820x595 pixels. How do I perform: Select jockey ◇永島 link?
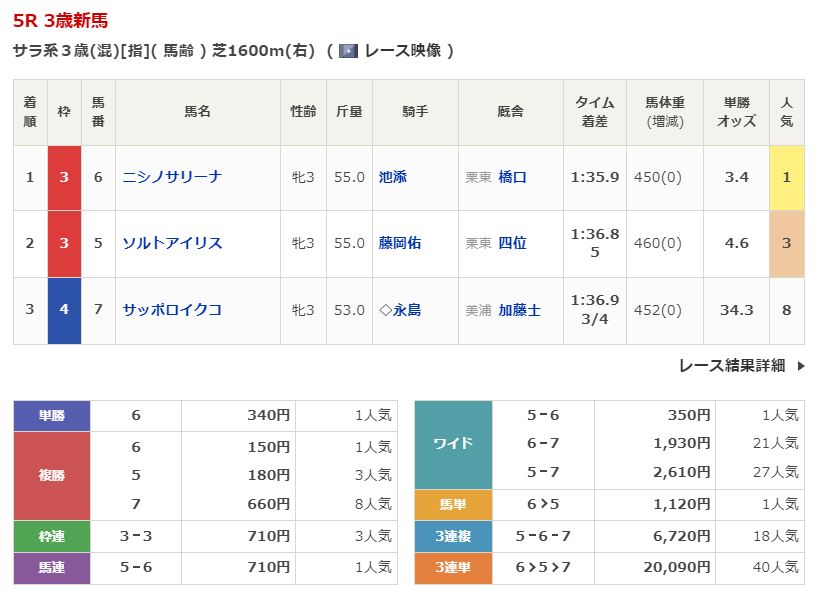pos(400,310)
